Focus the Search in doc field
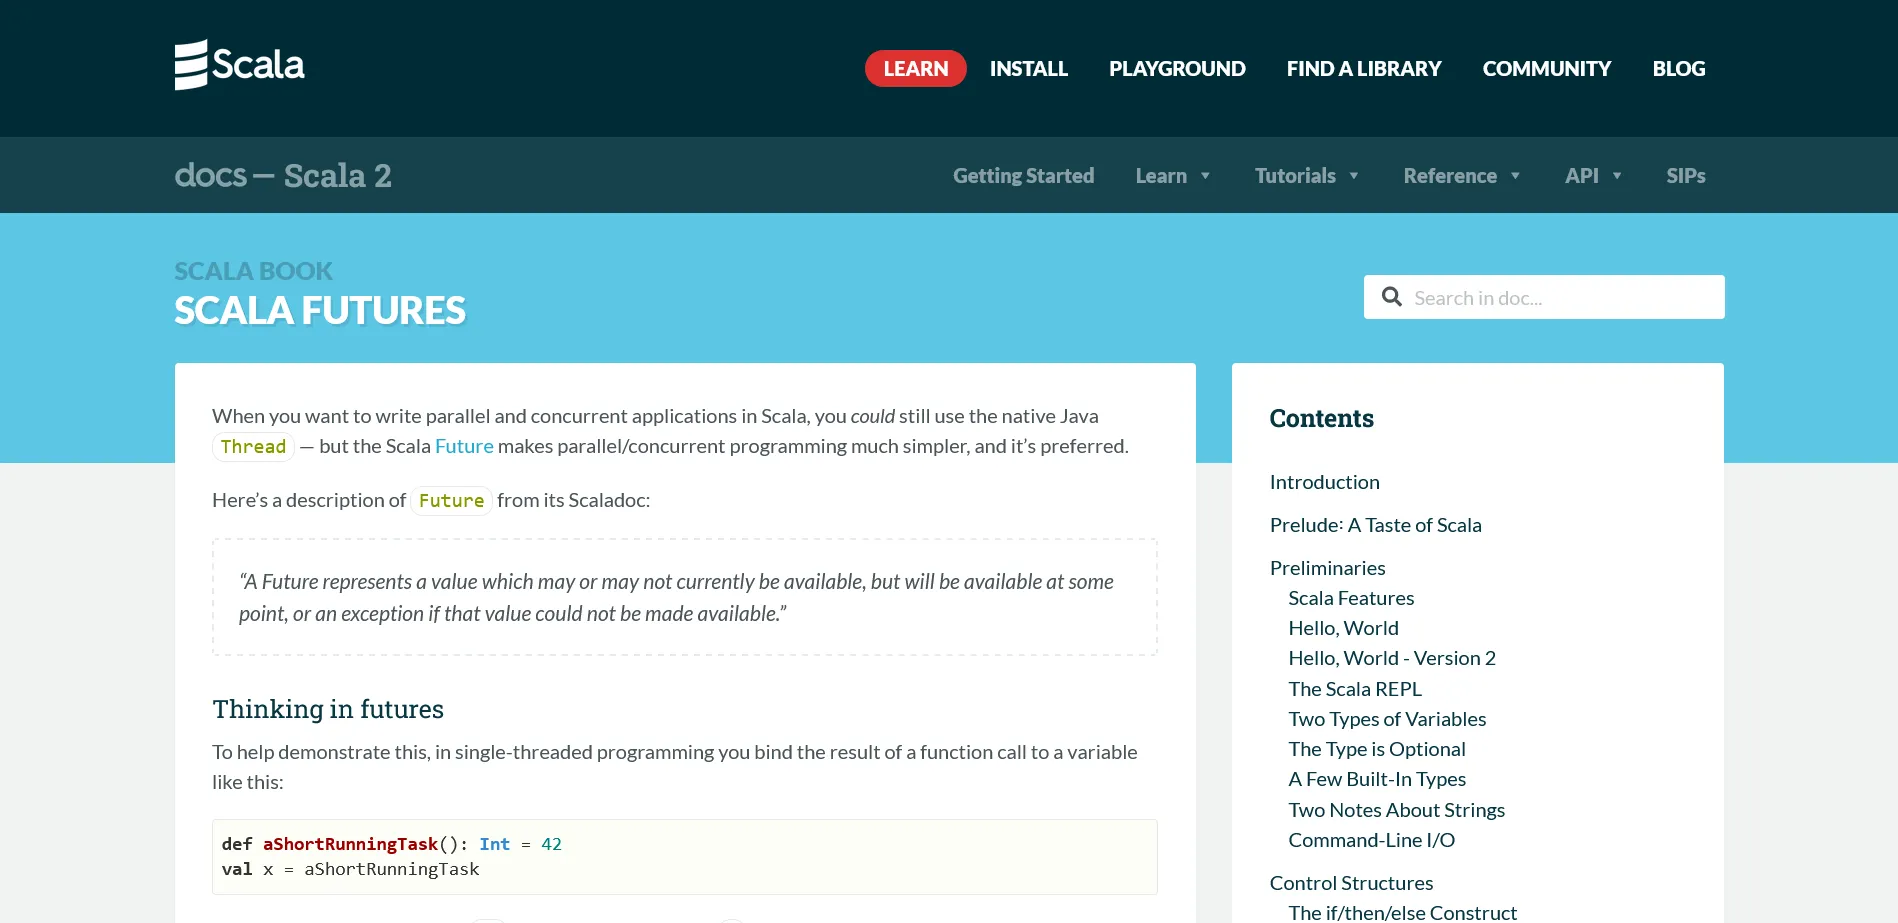This screenshot has height=923, width=1898. point(1544,297)
